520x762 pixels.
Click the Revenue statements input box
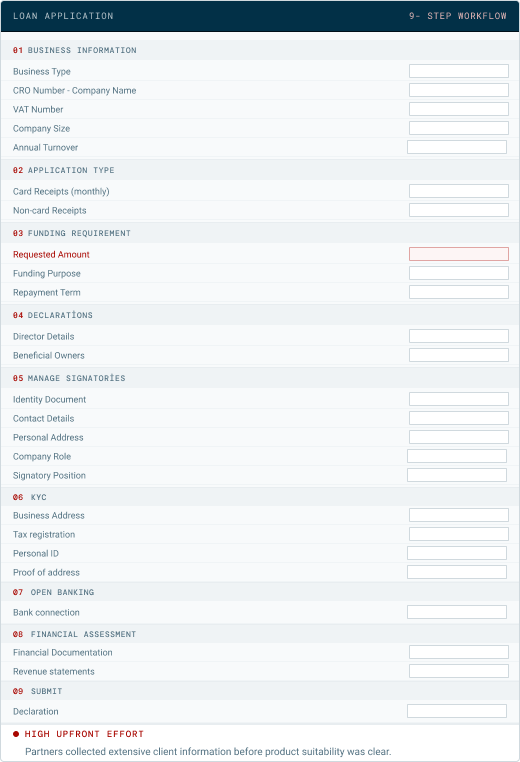tap(459, 671)
